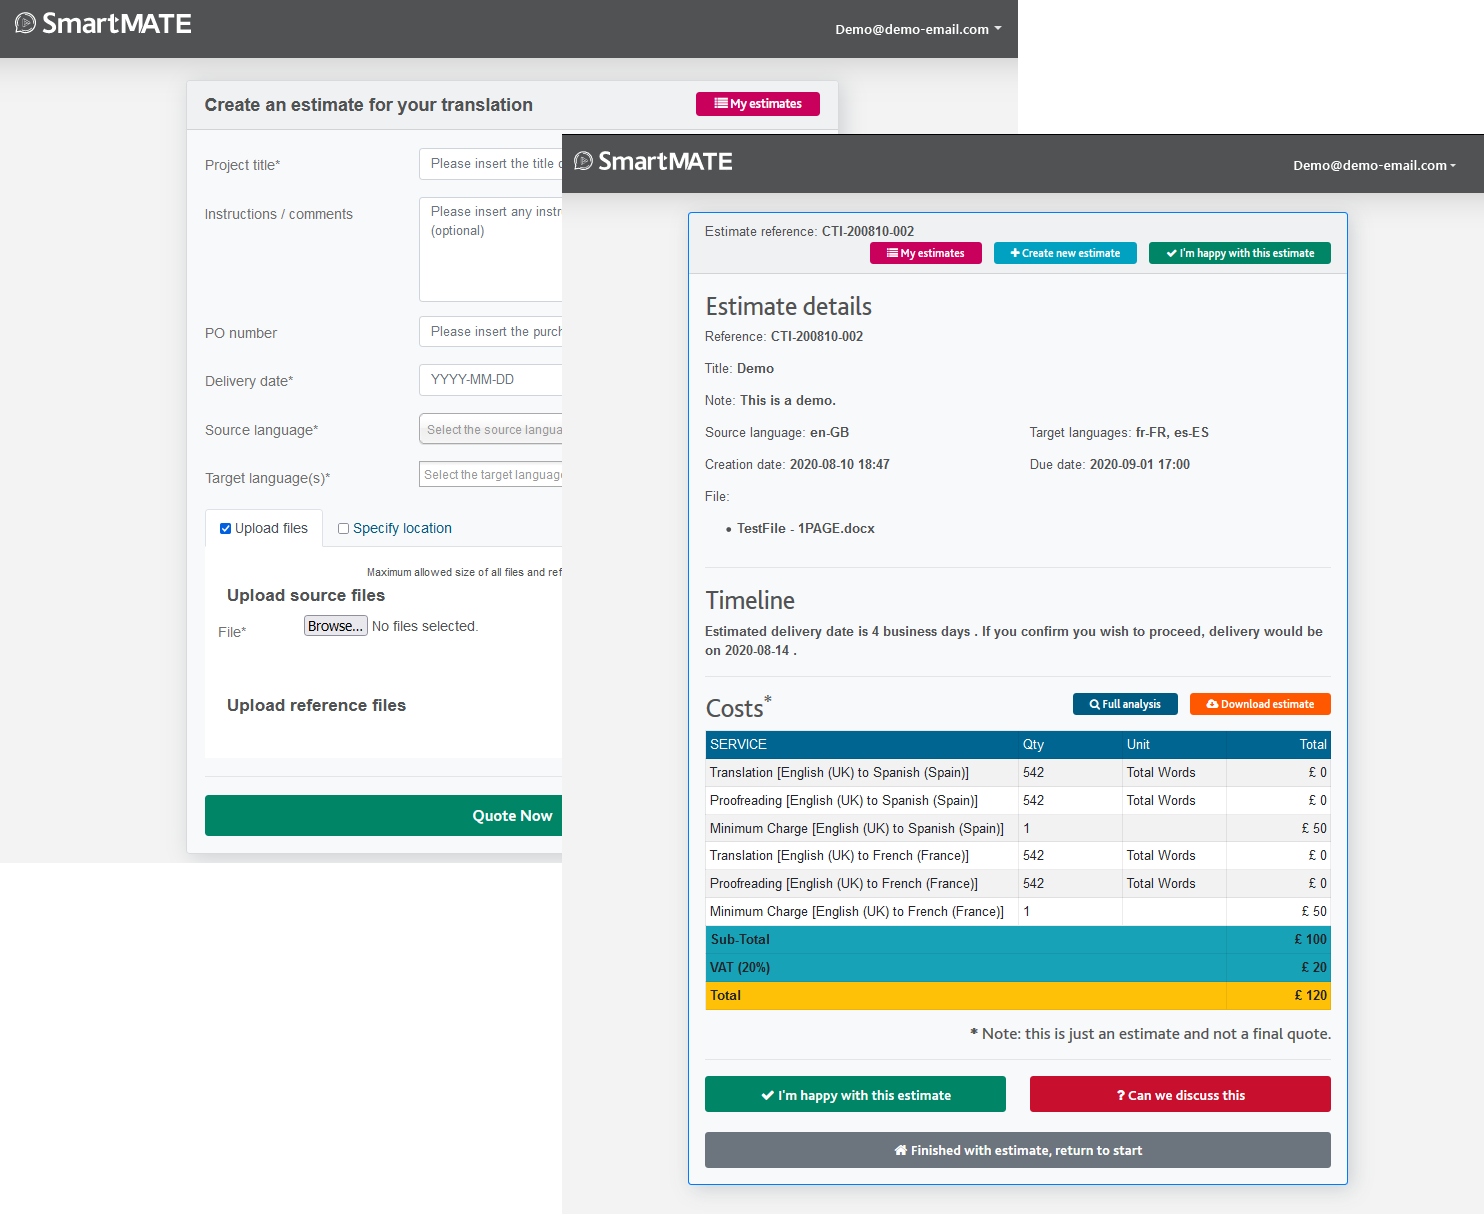Screen dimensions: 1484x1214
Task: Open the account dropdown in the left page header
Action: pos(918,30)
